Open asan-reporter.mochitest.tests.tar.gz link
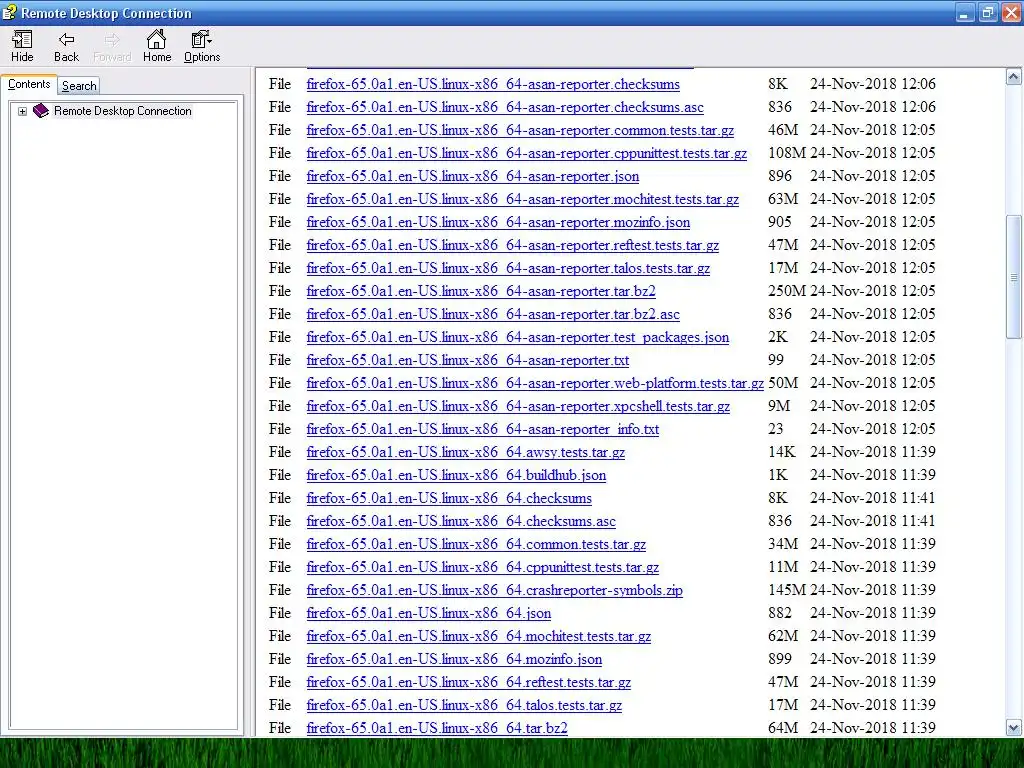1024x768 pixels. tap(522, 199)
